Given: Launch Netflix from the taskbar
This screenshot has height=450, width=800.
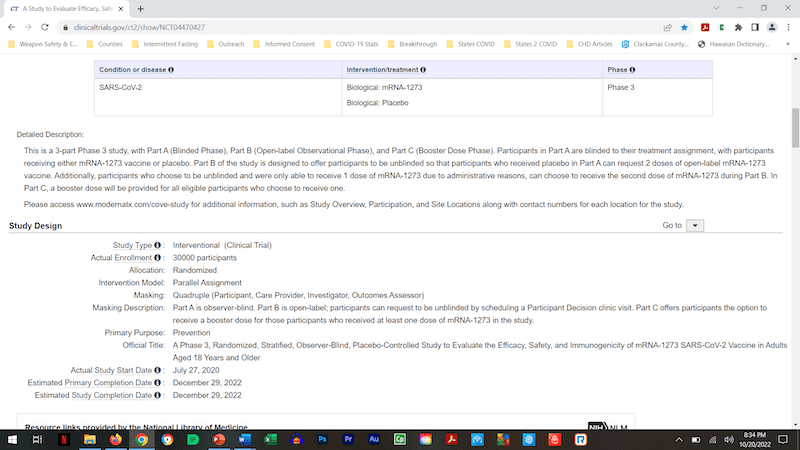Looking at the screenshot, I should point(64,440).
